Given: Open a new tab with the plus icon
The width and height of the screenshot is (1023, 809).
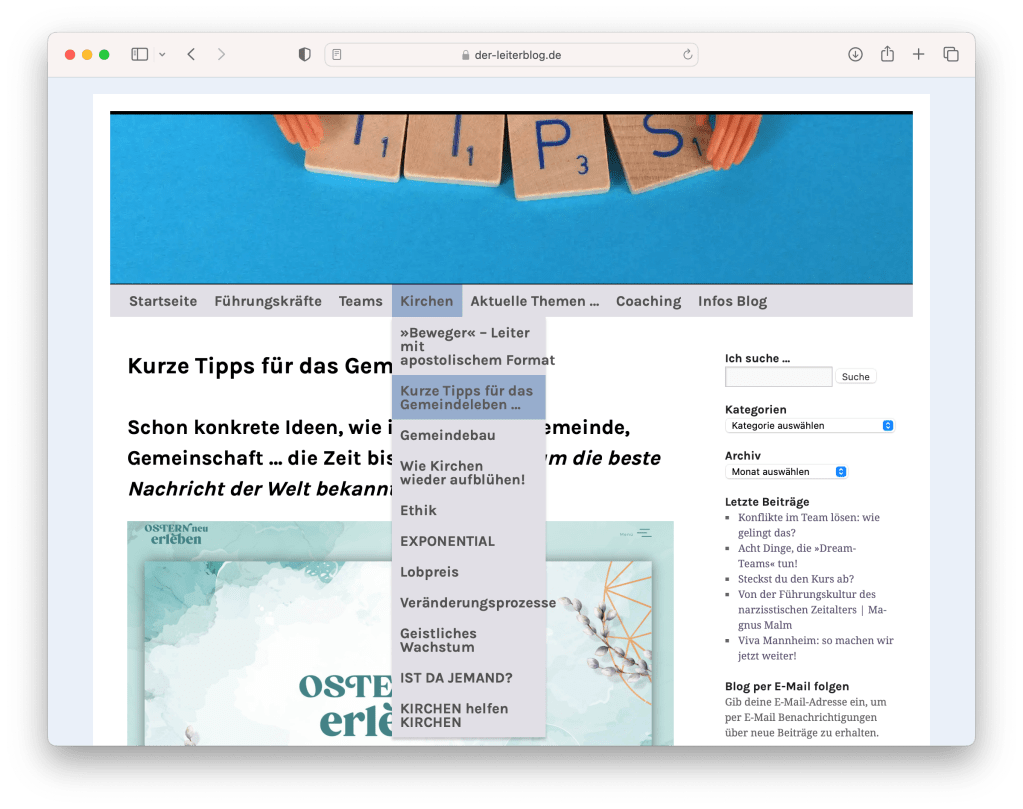Looking at the screenshot, I should (x=918, y=55).
